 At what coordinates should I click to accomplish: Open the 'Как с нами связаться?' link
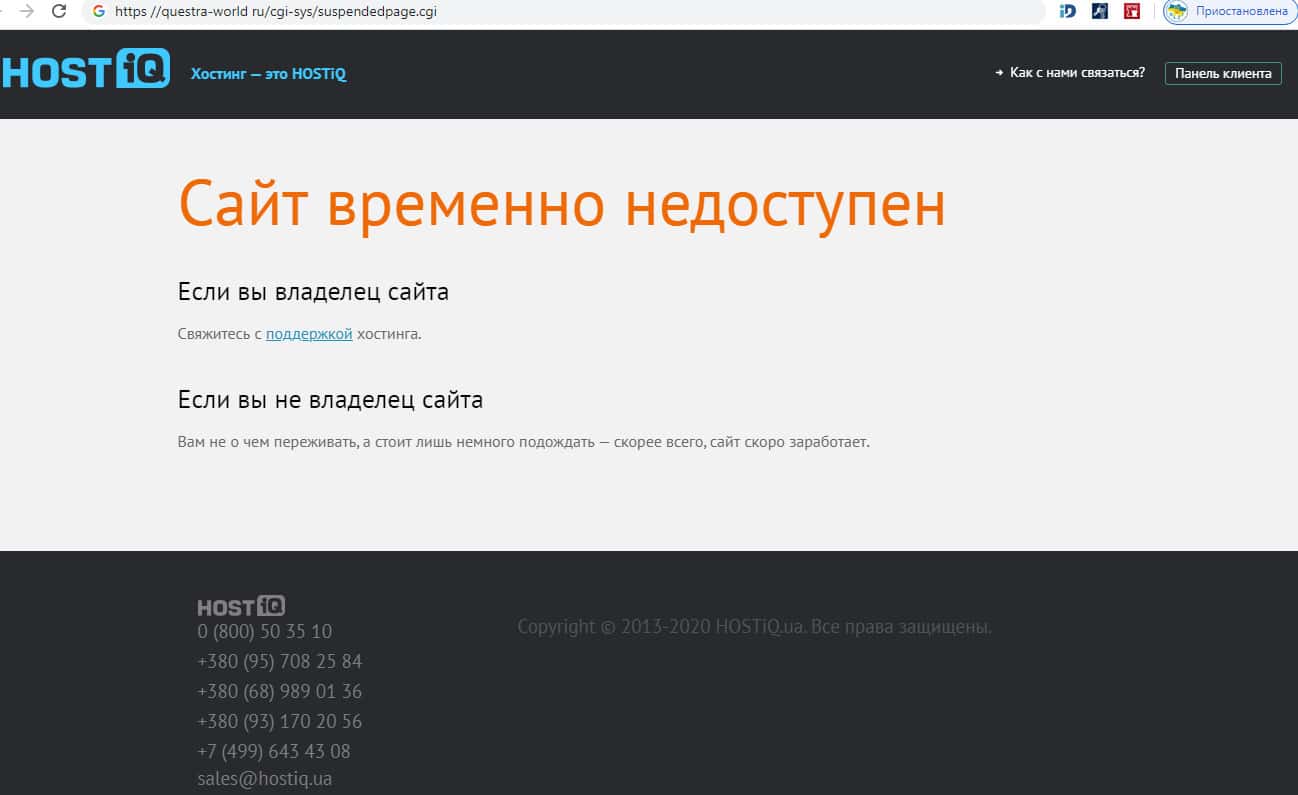(1076, 73)
